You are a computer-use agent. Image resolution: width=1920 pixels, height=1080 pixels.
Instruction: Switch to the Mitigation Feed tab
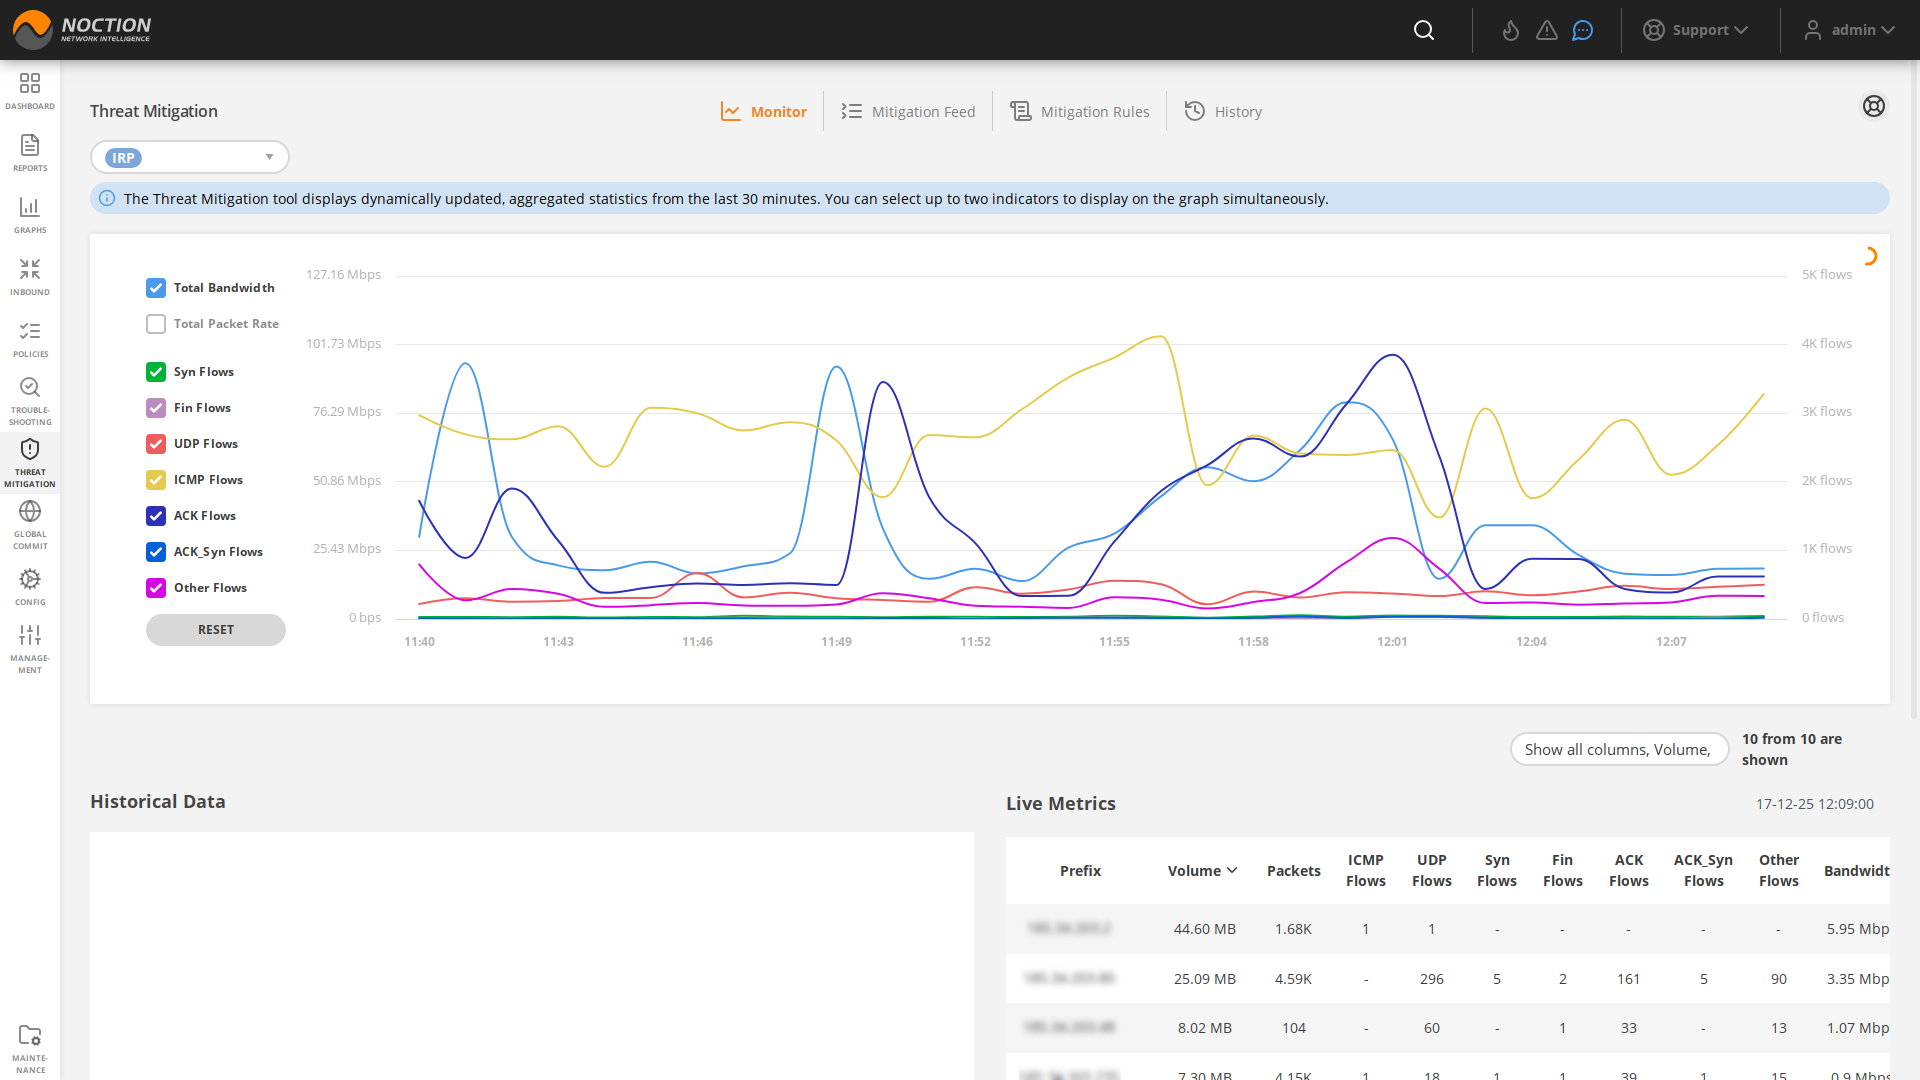click(x=907, y=111)
